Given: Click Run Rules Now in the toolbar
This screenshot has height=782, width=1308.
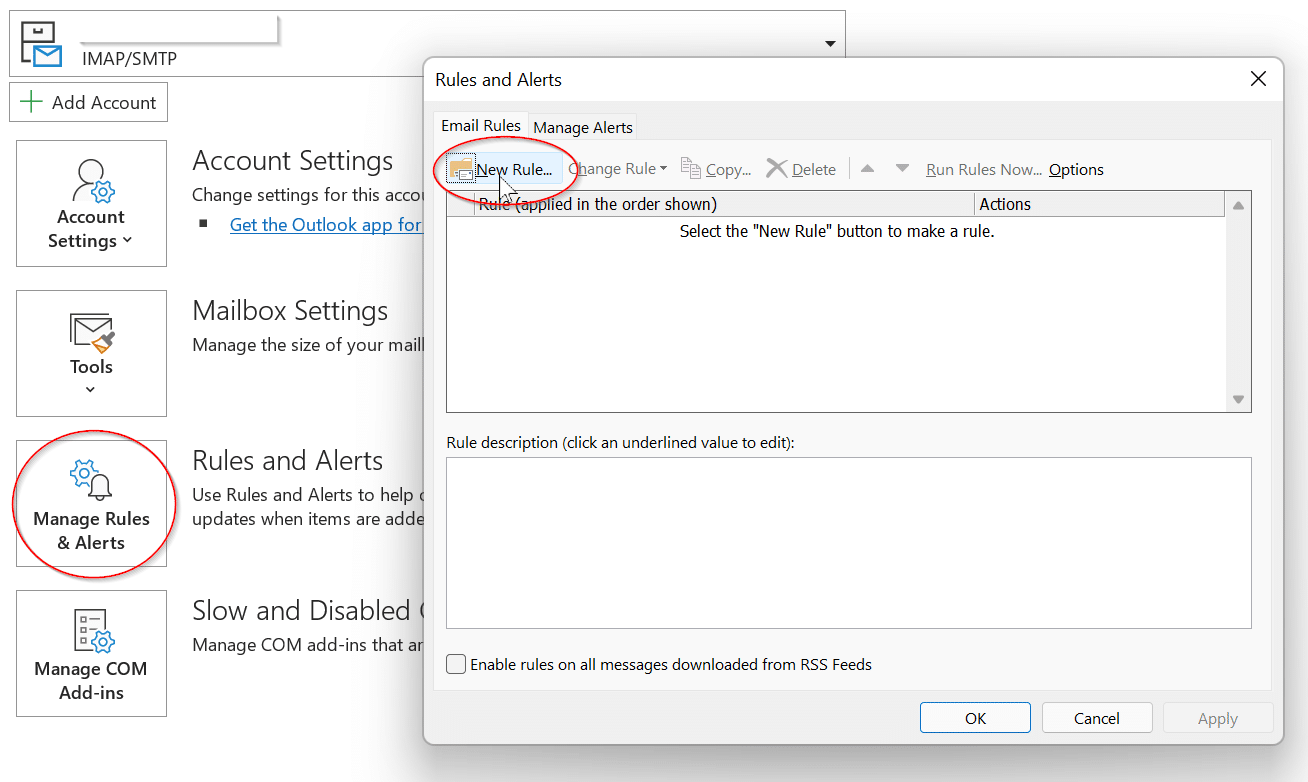Looking at the screenshot, I should (983, 169).
